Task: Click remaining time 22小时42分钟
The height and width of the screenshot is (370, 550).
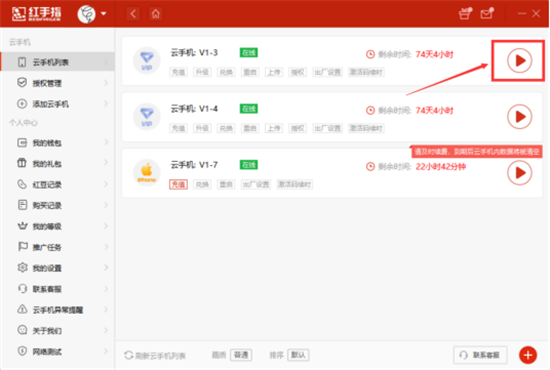Action: [x=441, y=167]
